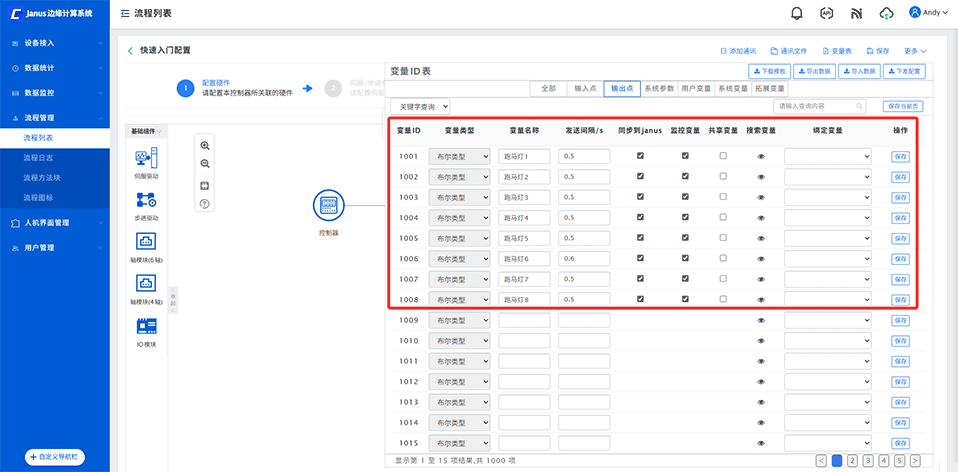Screen dimensions: 958x472
Task: Click the 控制器 node on the canvas
Action: click(x=328, y=205)
